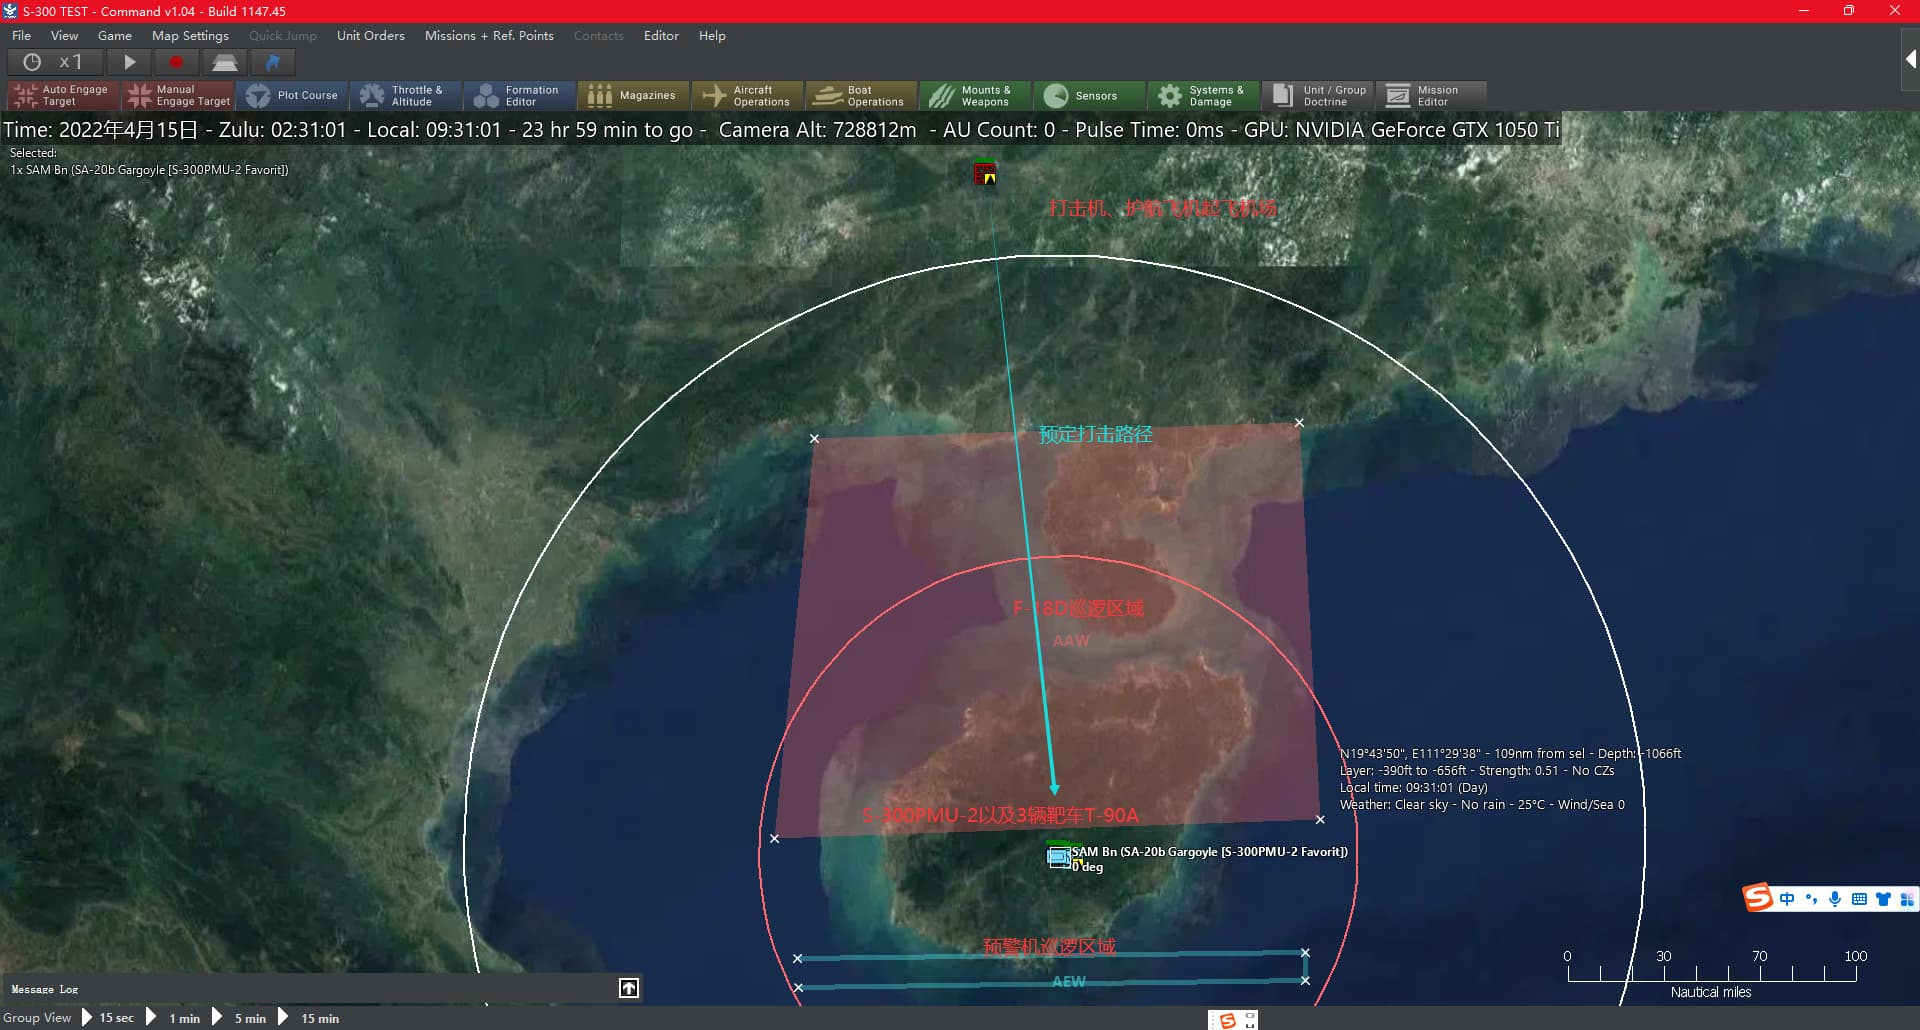This screenshot has height=1030, width=1920.
Task: Open Unit / Group Doctrine
Action: point(1318,96)
